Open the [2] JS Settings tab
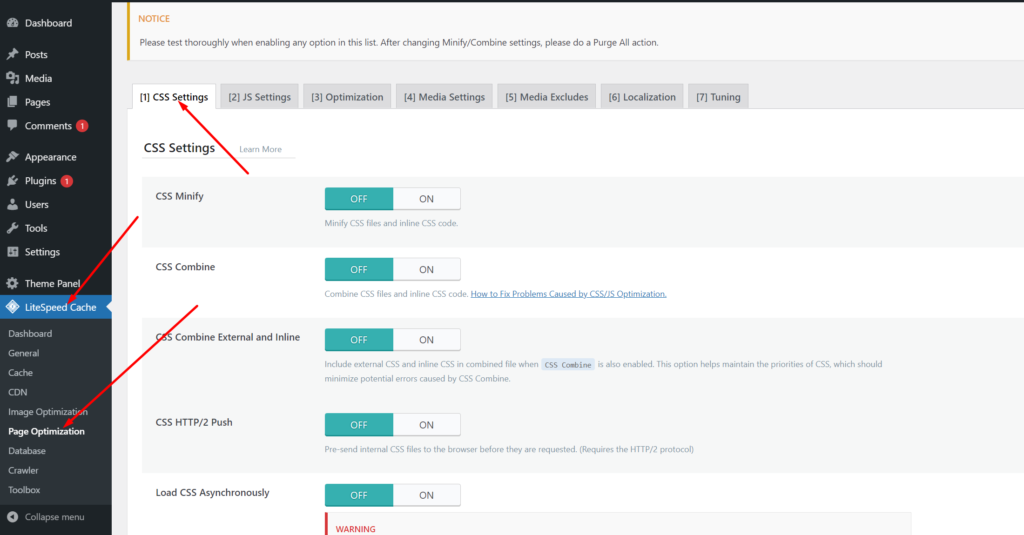Image resolution: width=1024 pixels, height=535 pixels. 259,97
